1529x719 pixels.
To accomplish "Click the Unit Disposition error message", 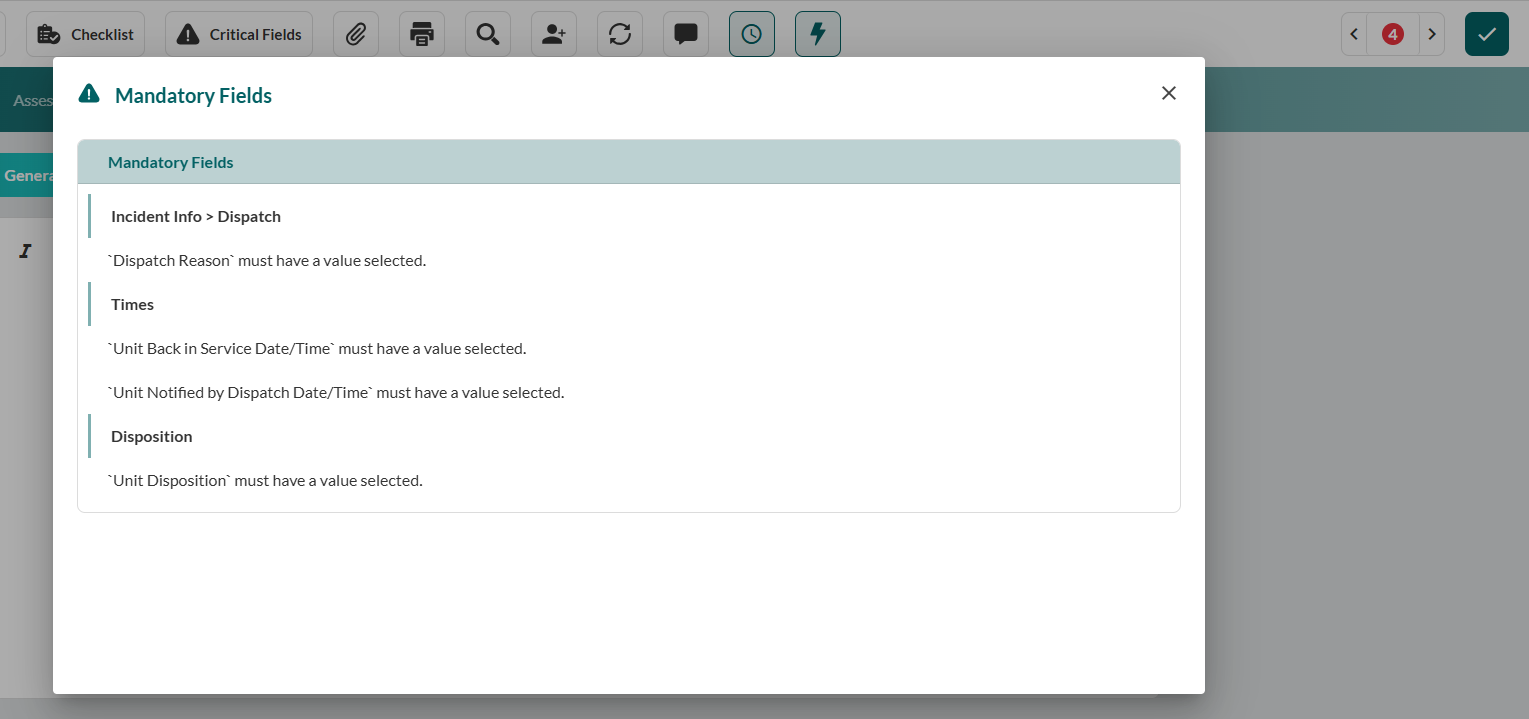I will 264,480.
